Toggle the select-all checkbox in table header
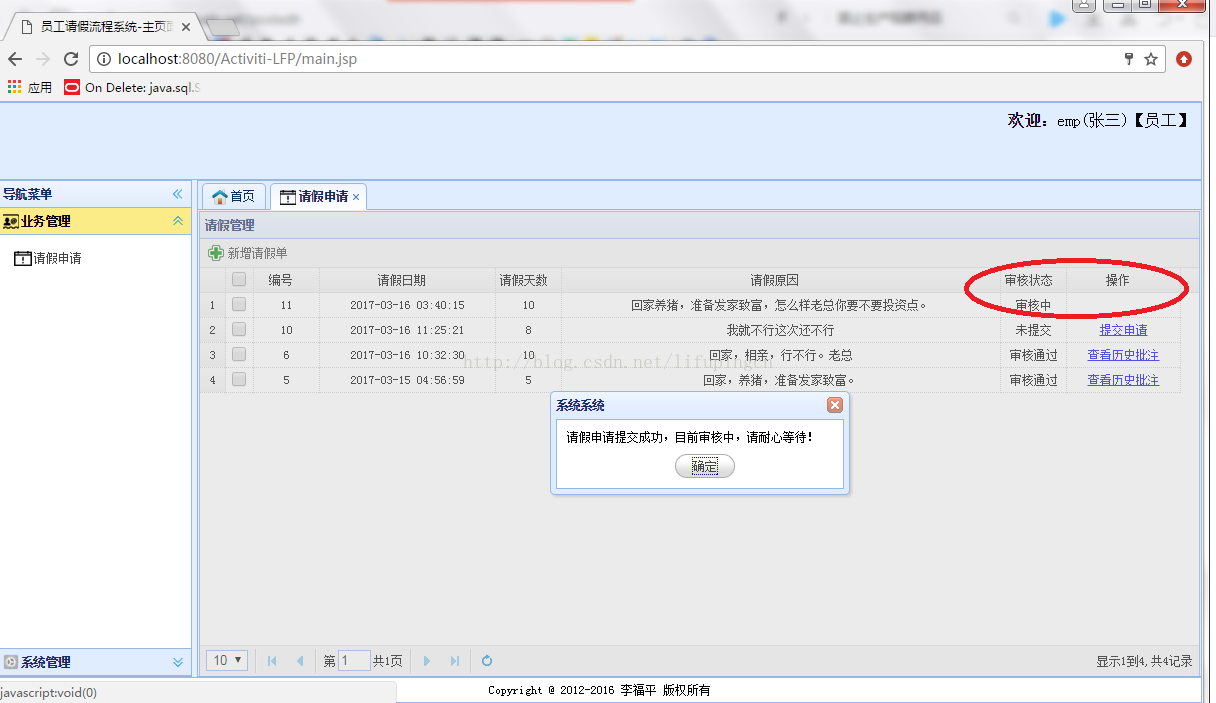1216x703 pixels. [238, 280]
